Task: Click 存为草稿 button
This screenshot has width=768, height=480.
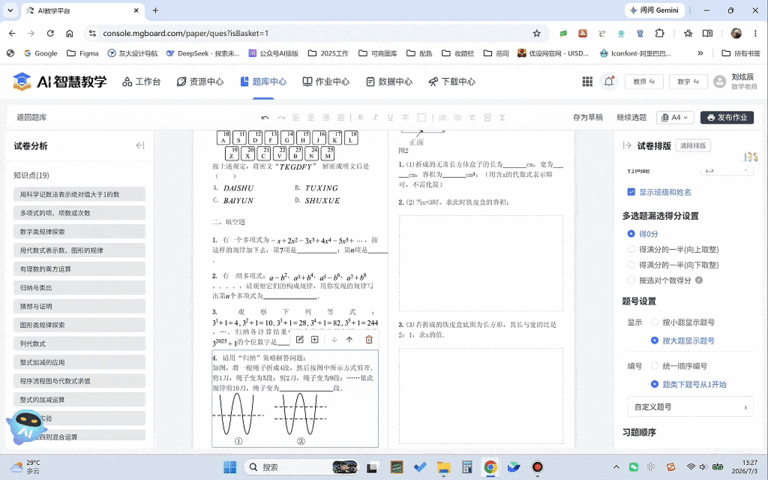Action: (x=587, y=118)
